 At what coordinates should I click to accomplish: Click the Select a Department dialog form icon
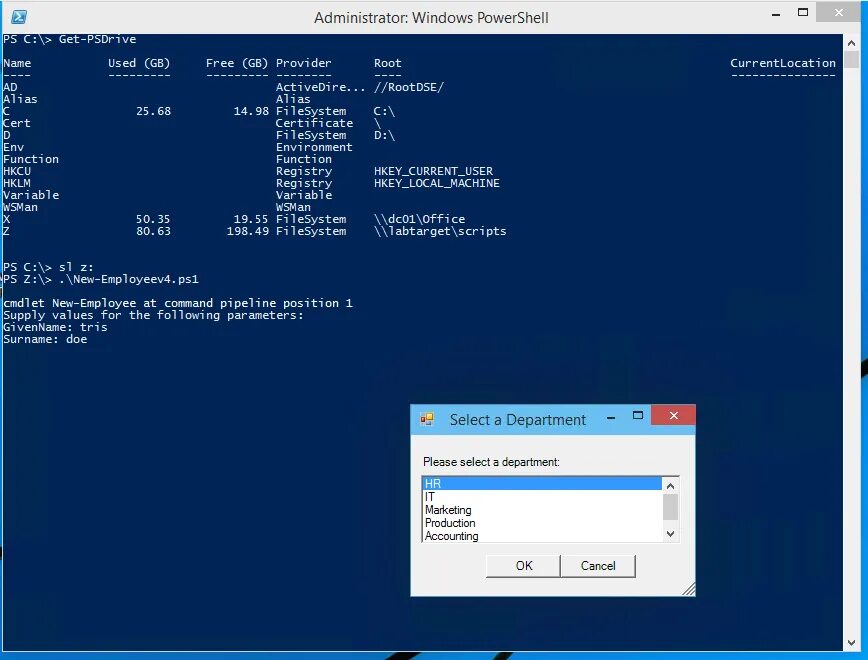click(x=427, y=419)
